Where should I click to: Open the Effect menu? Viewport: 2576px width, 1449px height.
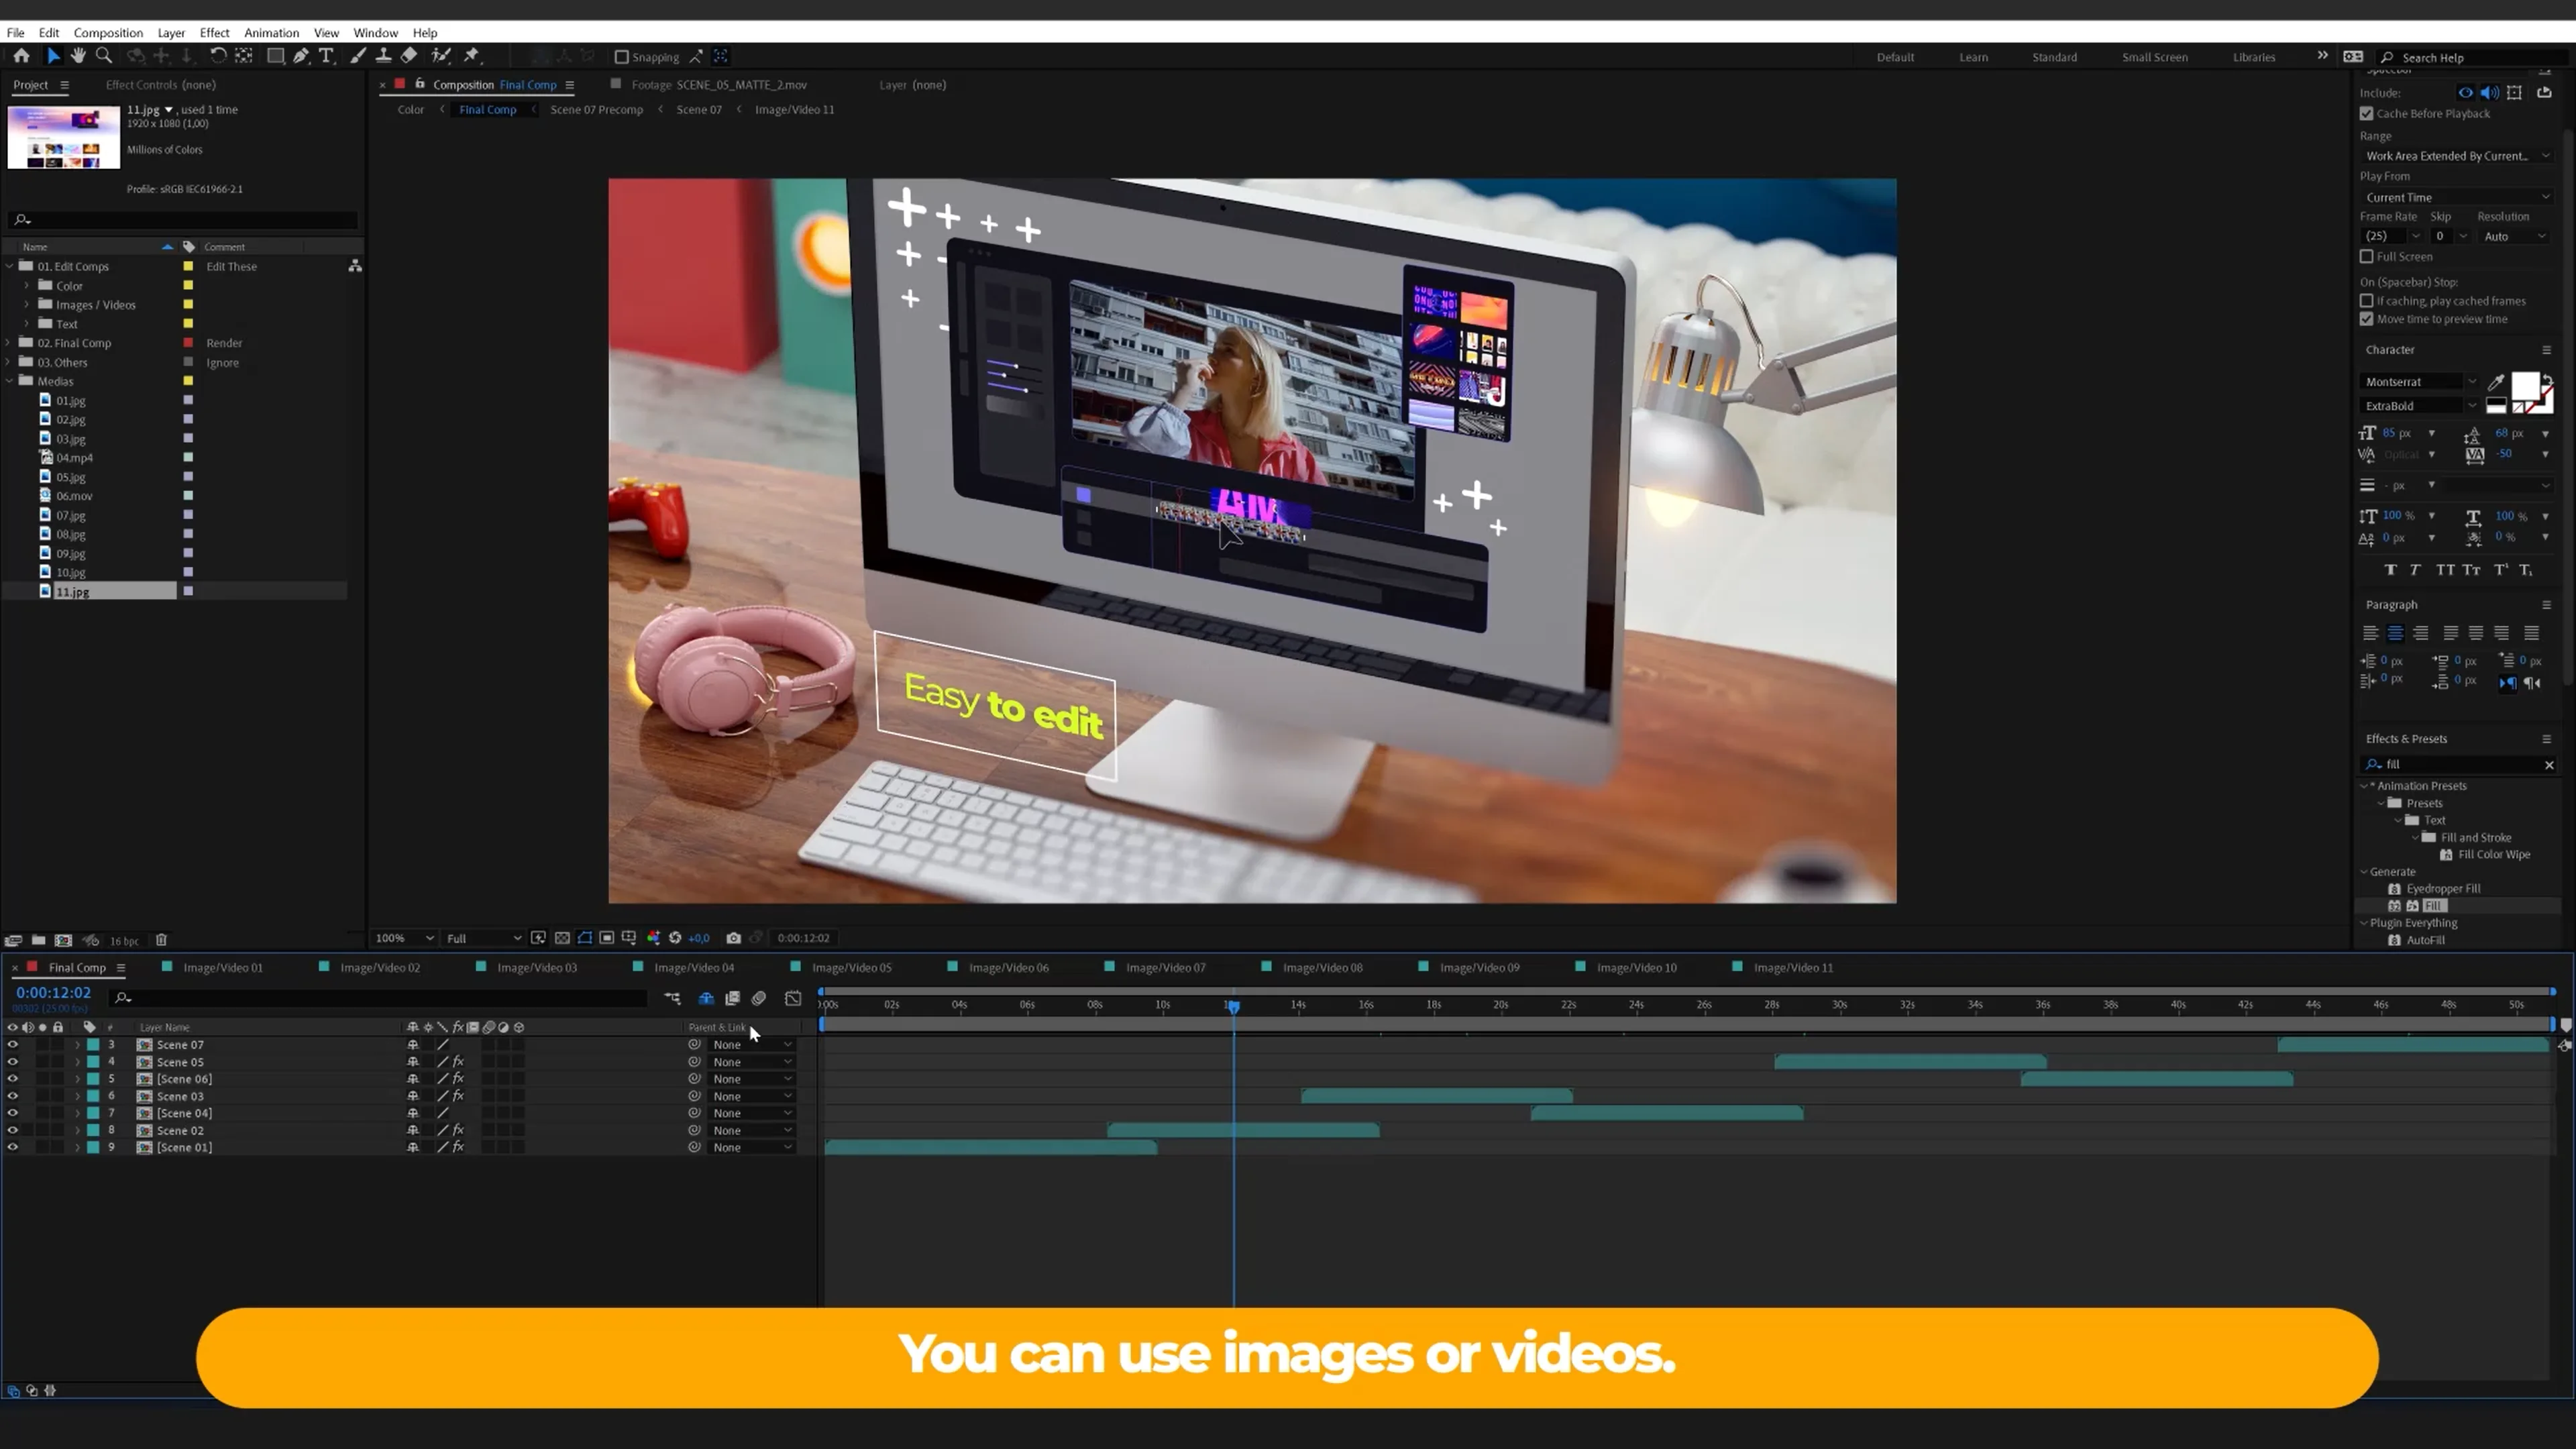tap(214, 33)
